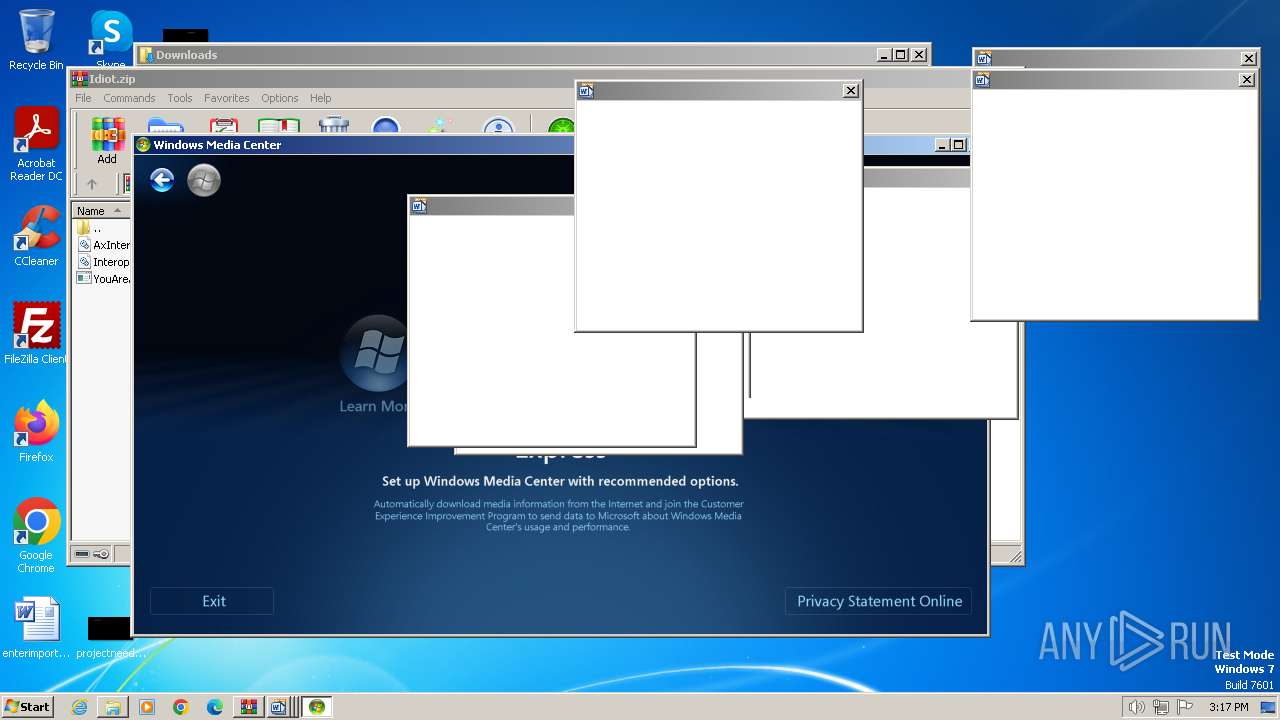Click the Add icon in WinRAR toolbar
The height and width of the screenshot is (720, 1280).
107,140
